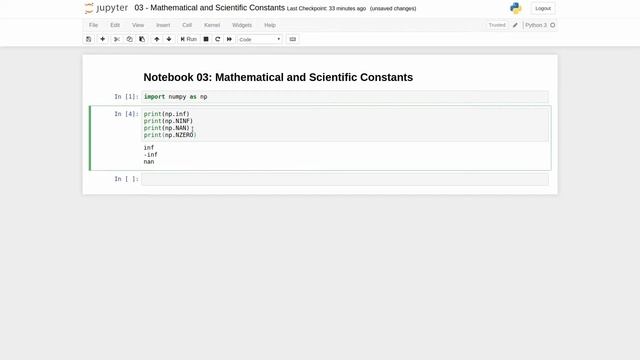Image resolution: width=640 pixels, height=360 pixels.
Task: Open the Widgets menu
Action: click(242, 25)
